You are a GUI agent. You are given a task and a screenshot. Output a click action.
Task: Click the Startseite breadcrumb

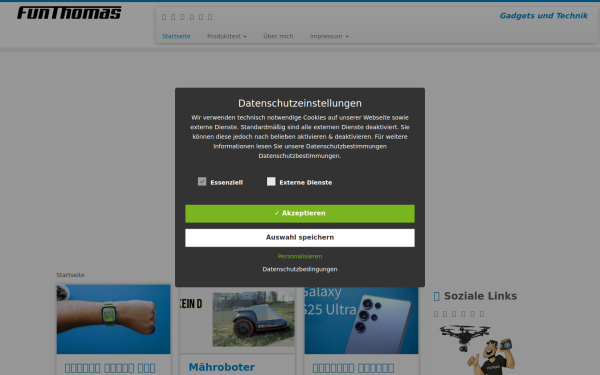coord(70,275)
